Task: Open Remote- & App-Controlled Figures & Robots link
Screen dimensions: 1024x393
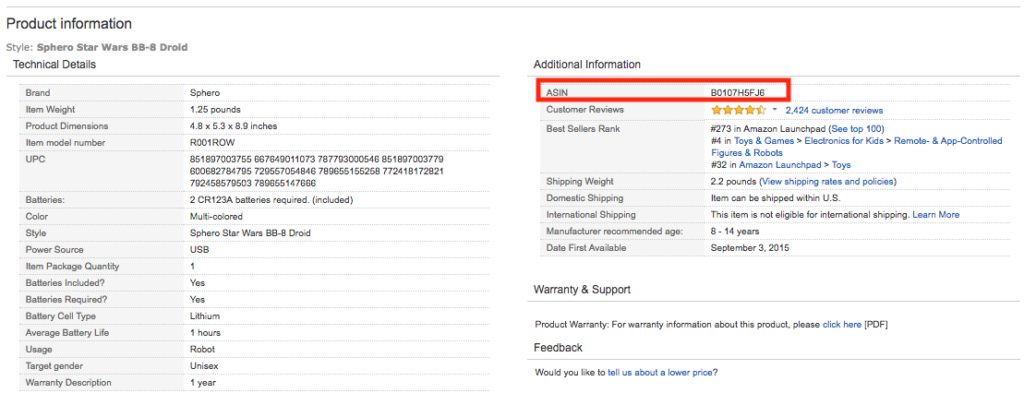Action: point(857,146)
